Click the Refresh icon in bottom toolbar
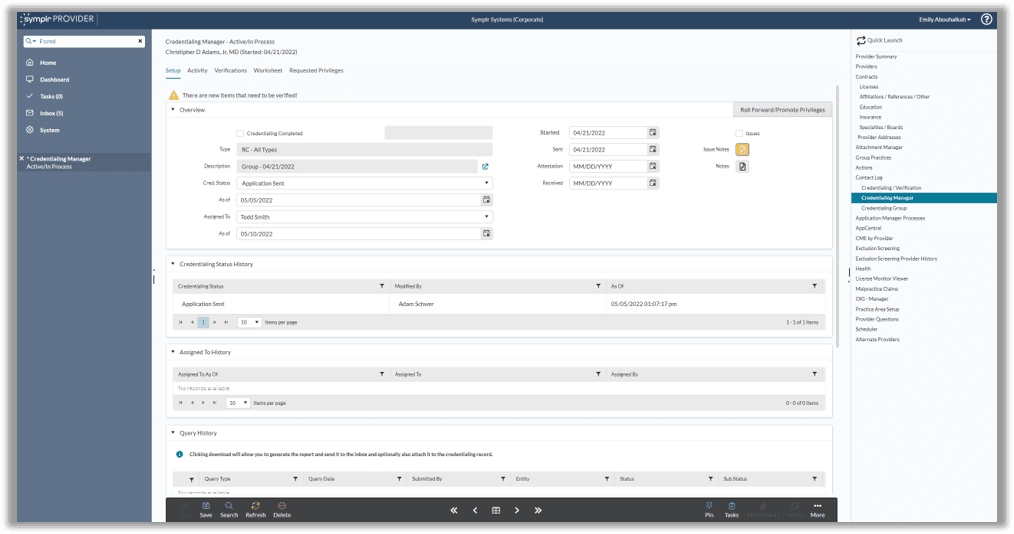1014x534 pixels. [255, 509]
